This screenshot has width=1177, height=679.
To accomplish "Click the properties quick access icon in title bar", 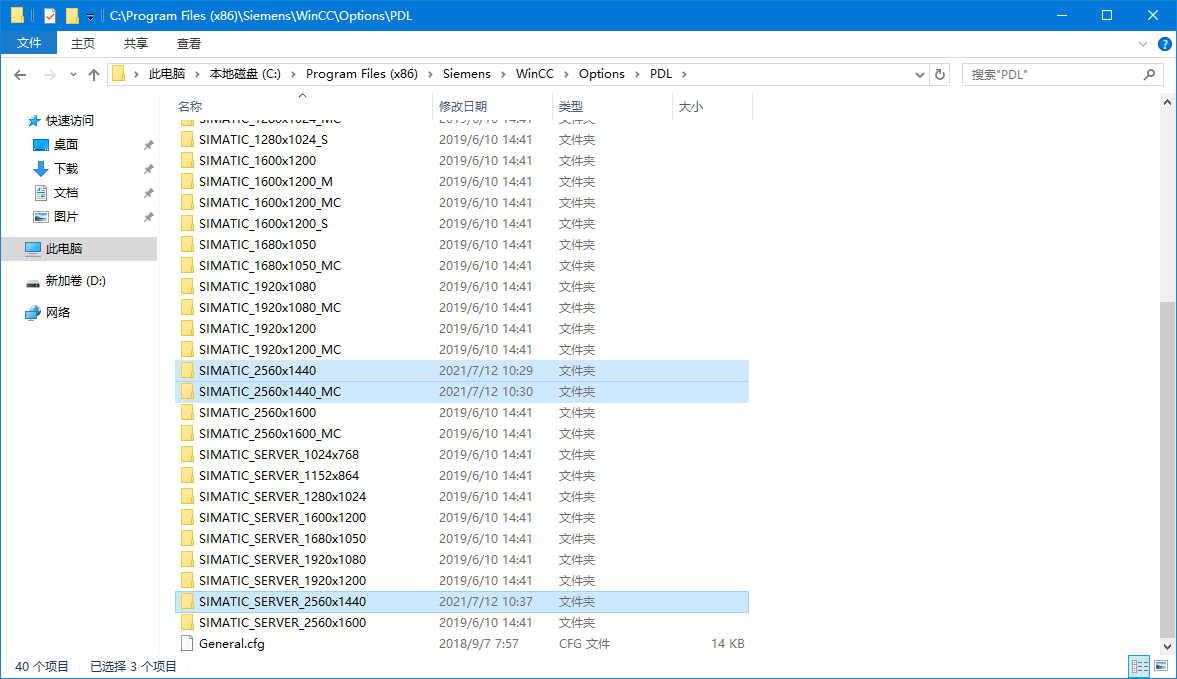I will [50, 15].
